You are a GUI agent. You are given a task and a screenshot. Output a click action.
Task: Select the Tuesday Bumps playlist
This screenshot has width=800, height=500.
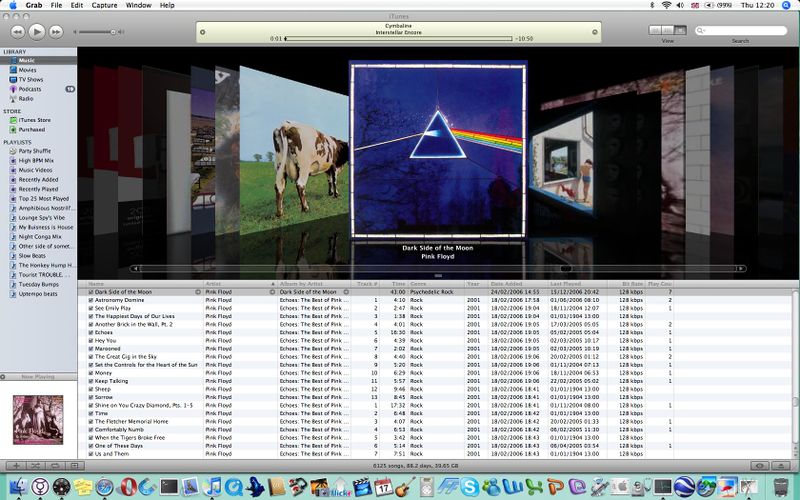(x=38, y=284)
